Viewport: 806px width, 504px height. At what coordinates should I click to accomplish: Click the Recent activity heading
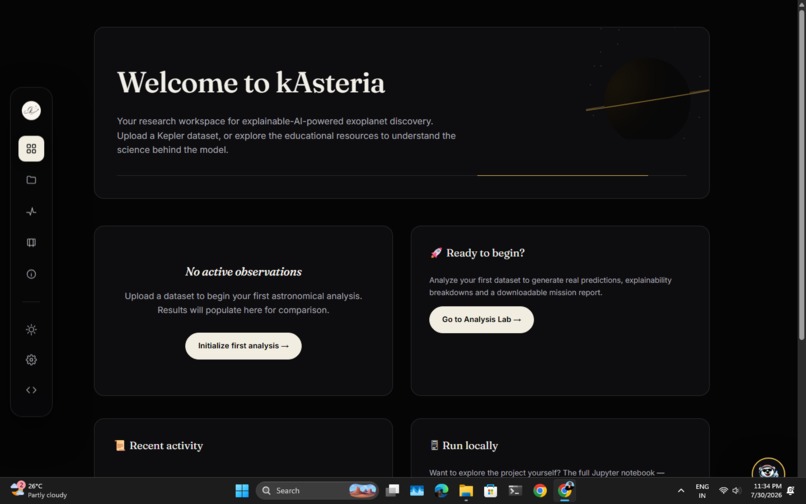pyautogui.click(x=166, y=445)
